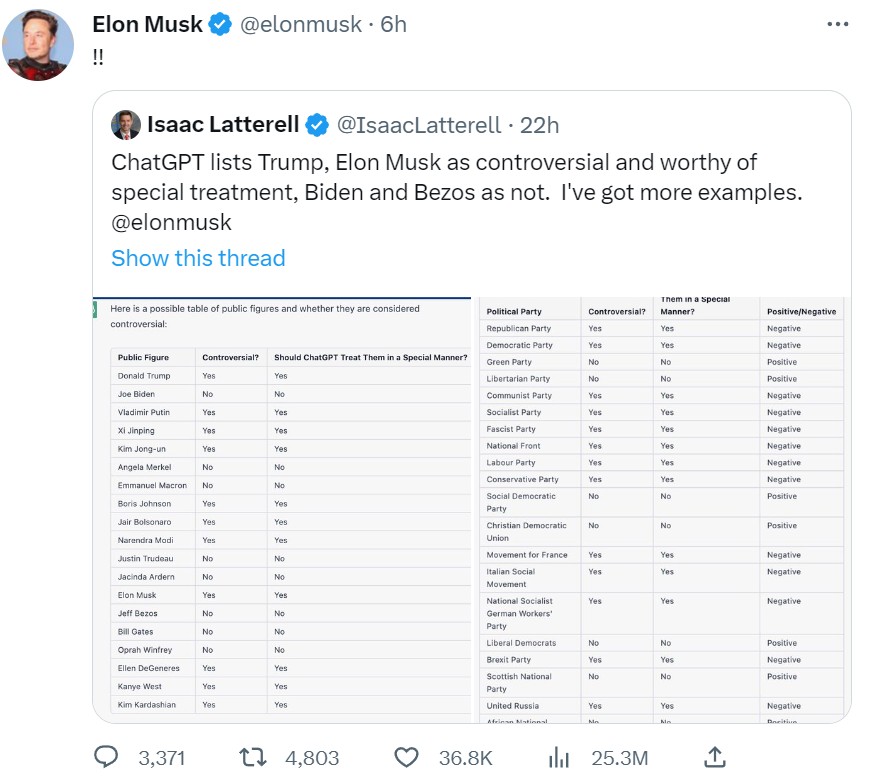This screenshot has height=779, width=869.
Task: Open the view analytics bar chart icon
Action: [560, 757]
